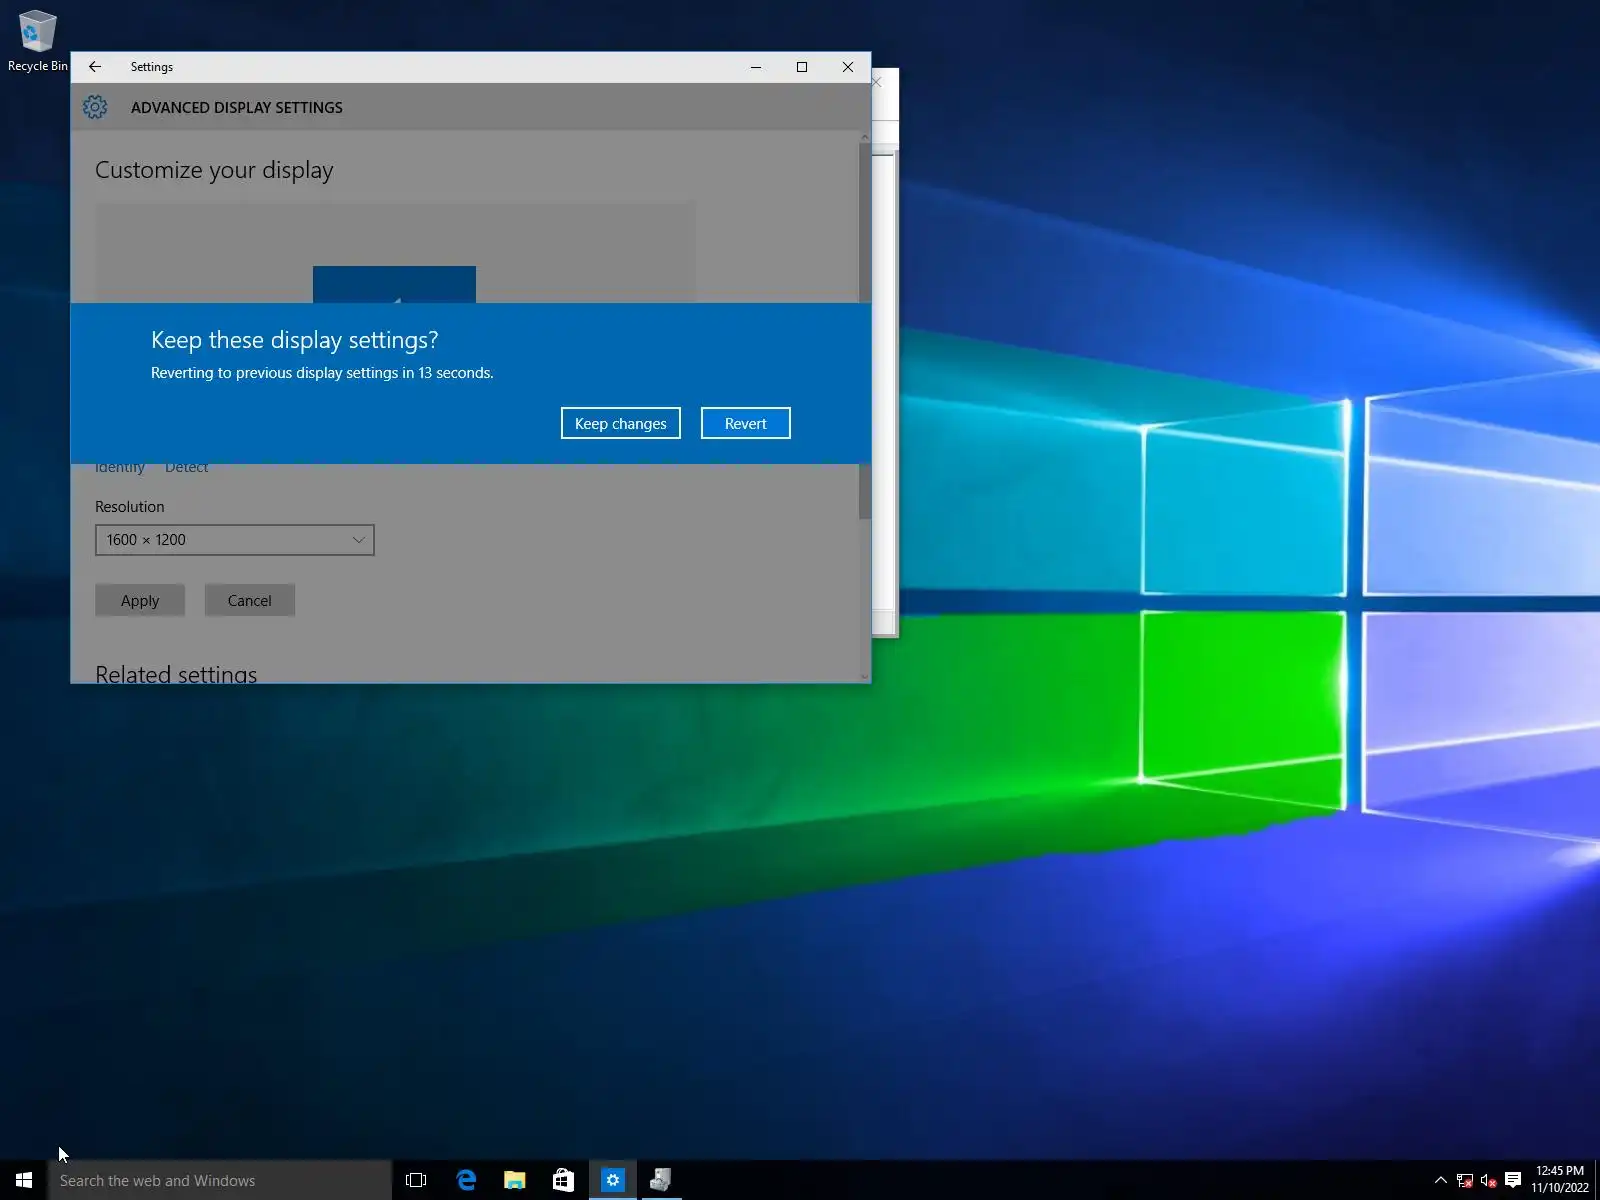Click the Advanced Display Settings gear icon
Viewport: 1600px width, 1200px height.
point(95,107)
